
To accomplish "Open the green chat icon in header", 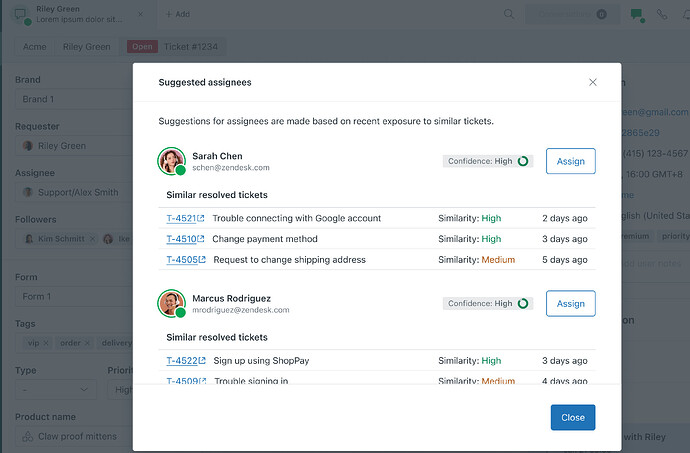I will 637,15.
